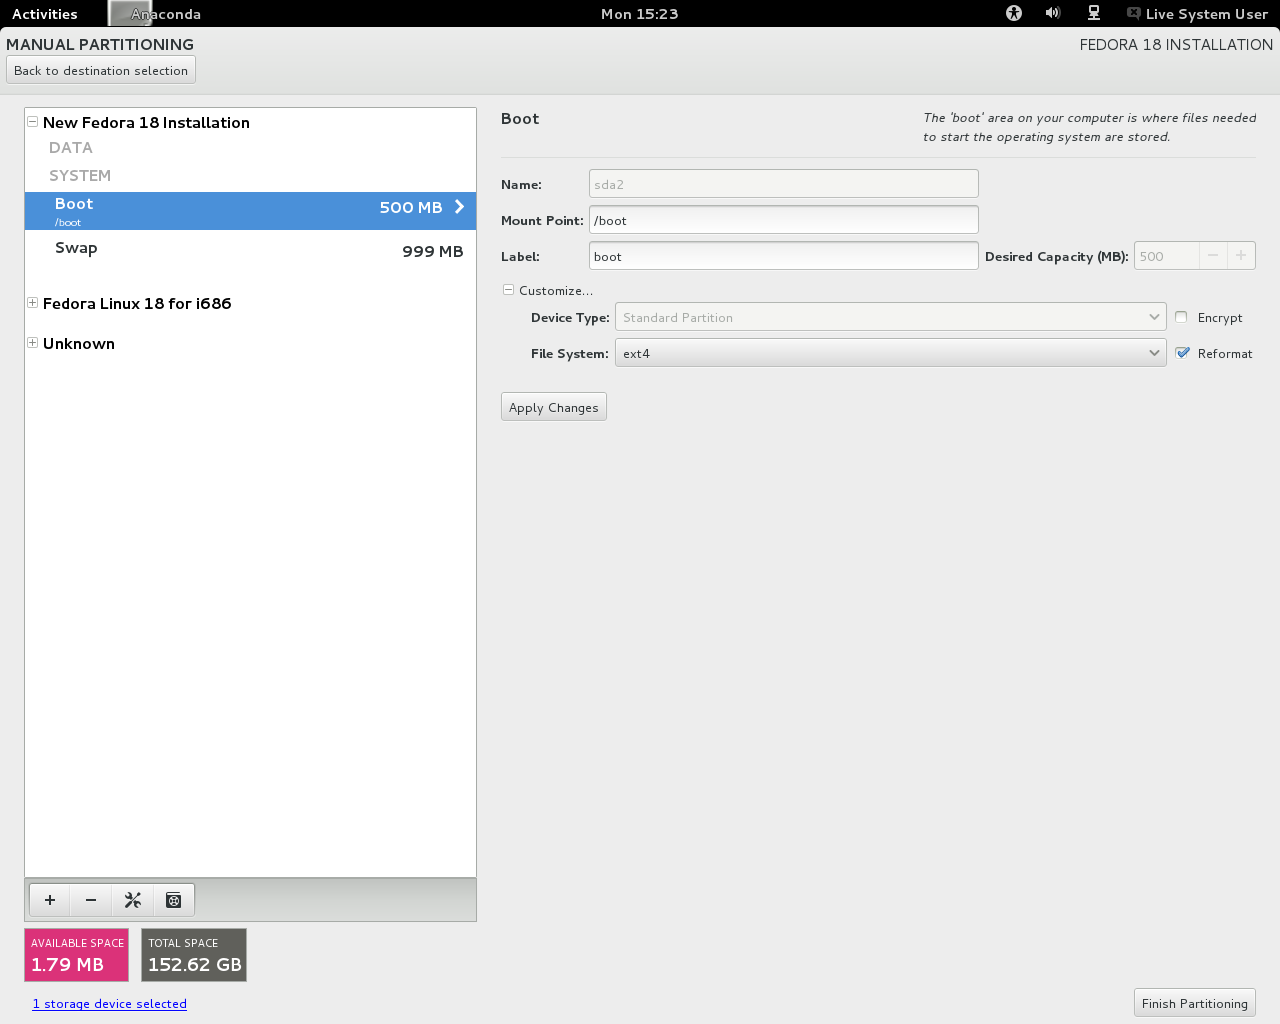The image size is (1280, 1024).
Task: Click the AVAILABLE SPACE 1.79 MB indicator
Action: tap(77, 955)
